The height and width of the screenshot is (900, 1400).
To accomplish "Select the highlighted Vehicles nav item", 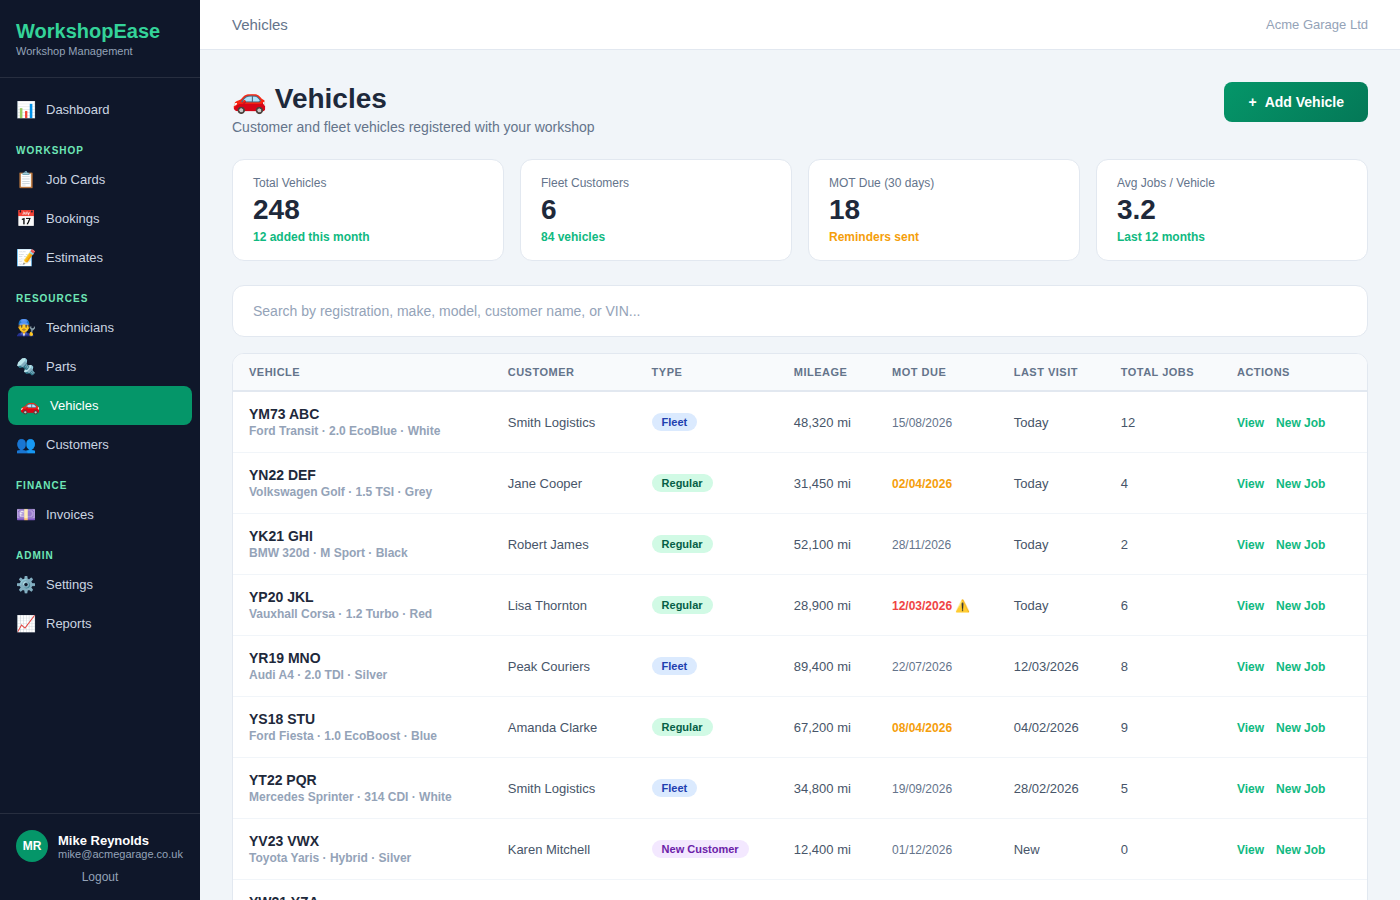I will [99, 405].
